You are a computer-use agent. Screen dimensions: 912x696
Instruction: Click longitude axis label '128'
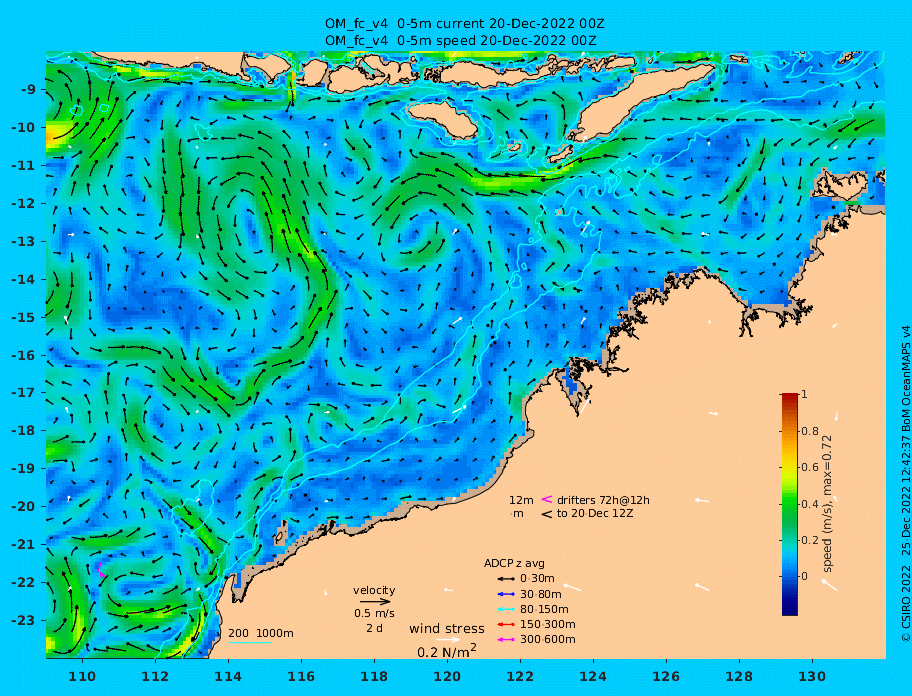[739, 676]
